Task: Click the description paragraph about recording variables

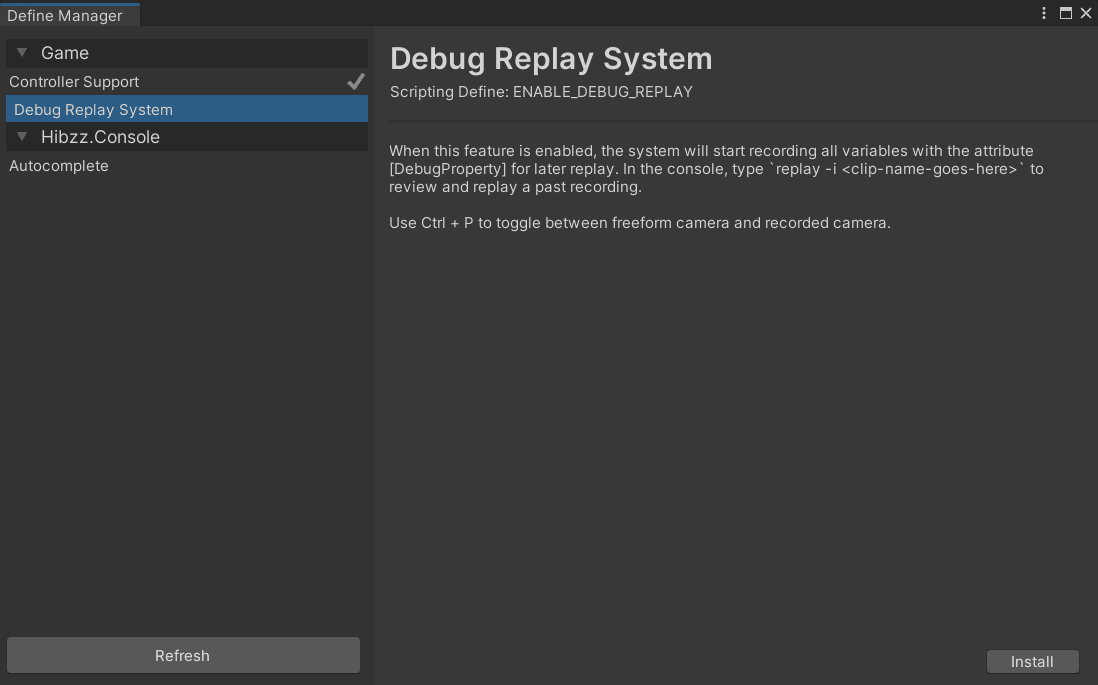Action: [x=716, y=169]
